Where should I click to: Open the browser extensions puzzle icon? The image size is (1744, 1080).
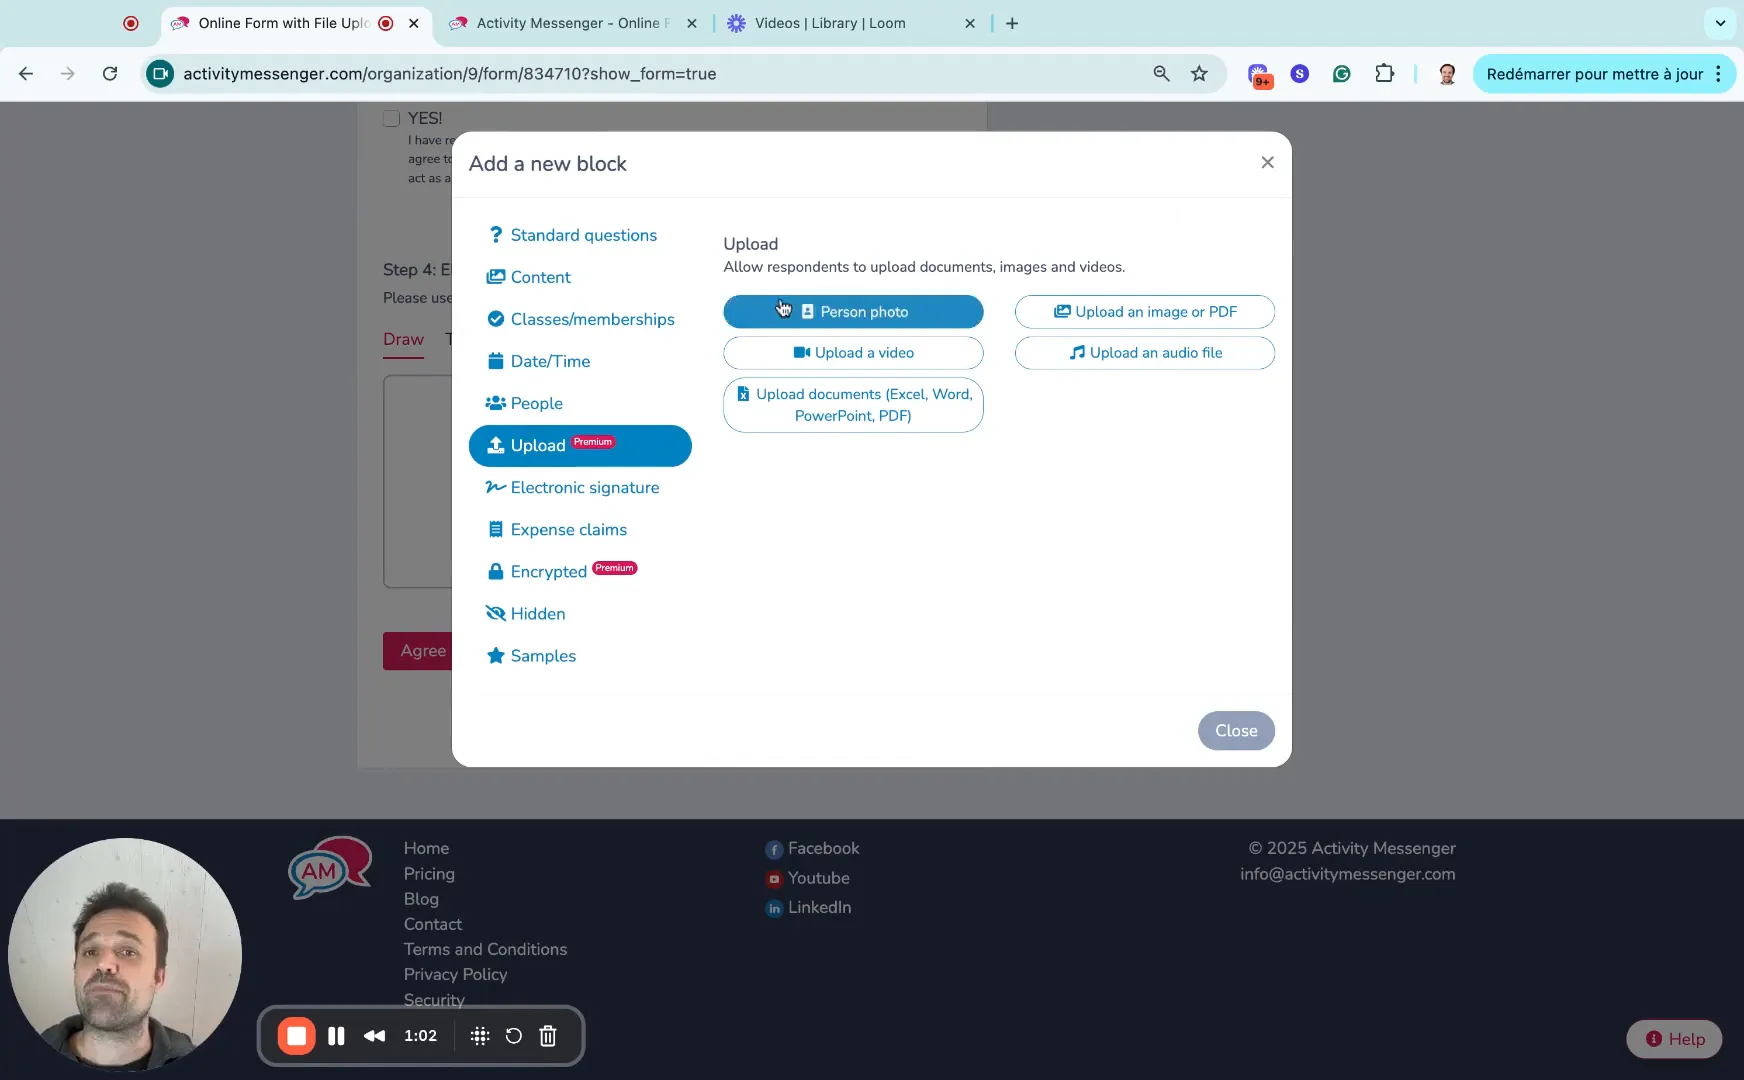click(1384, 74)
